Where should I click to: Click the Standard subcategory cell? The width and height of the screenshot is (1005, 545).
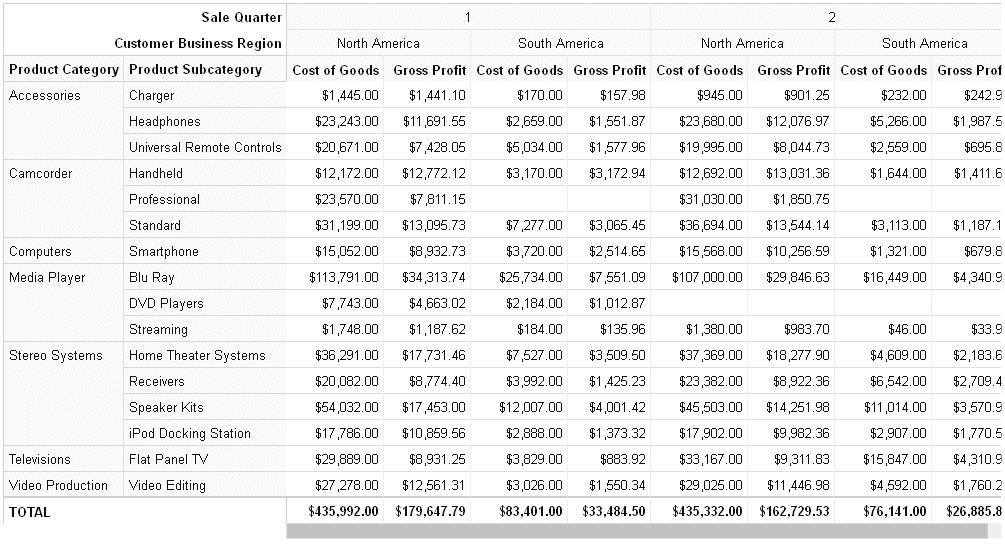tap(204, 226)
